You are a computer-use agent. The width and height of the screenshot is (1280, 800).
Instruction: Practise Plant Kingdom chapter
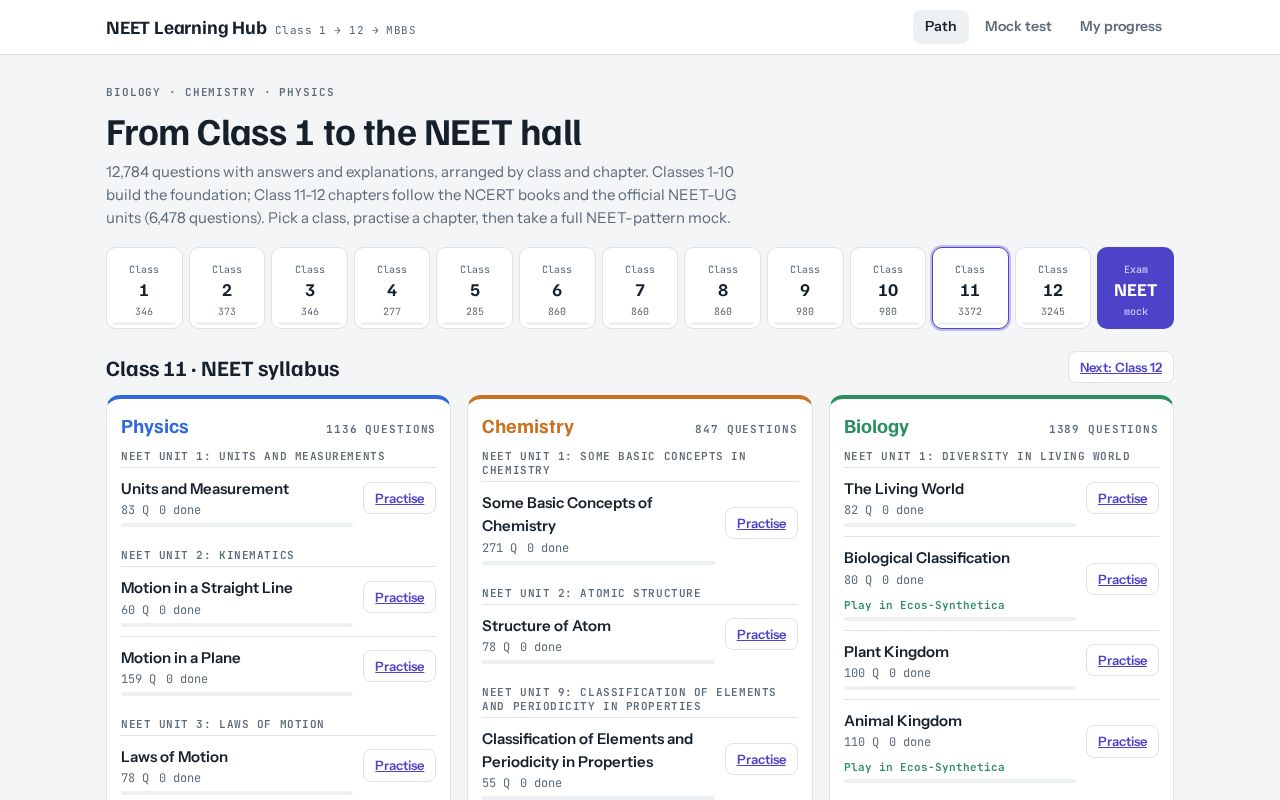[1122, 660]
